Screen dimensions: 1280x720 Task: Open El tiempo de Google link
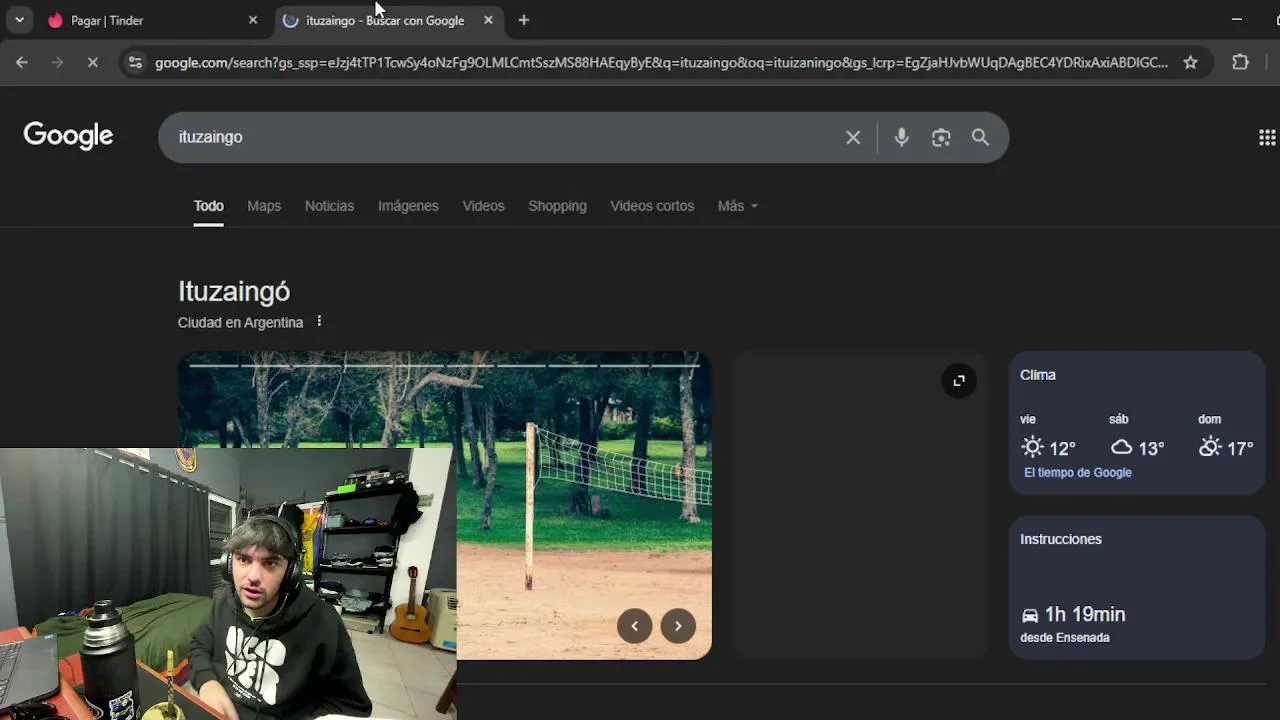[1077, 472]
